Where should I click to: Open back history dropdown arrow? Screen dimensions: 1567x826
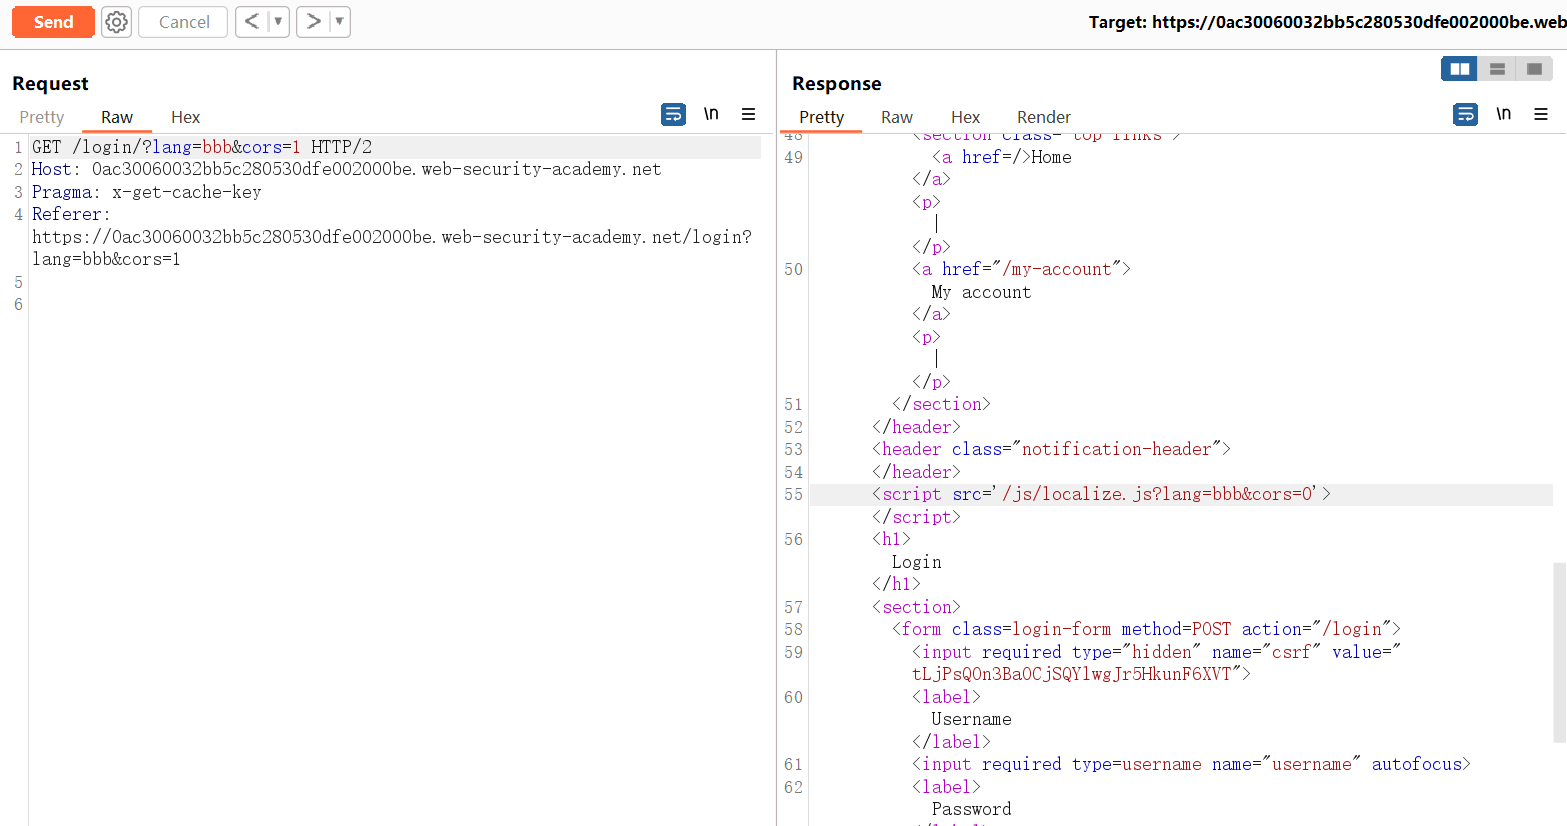(278, 22)
